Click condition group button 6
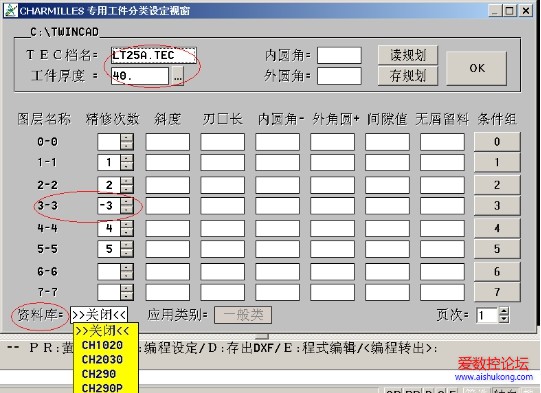The image size is (541, 393). (497, 272)
